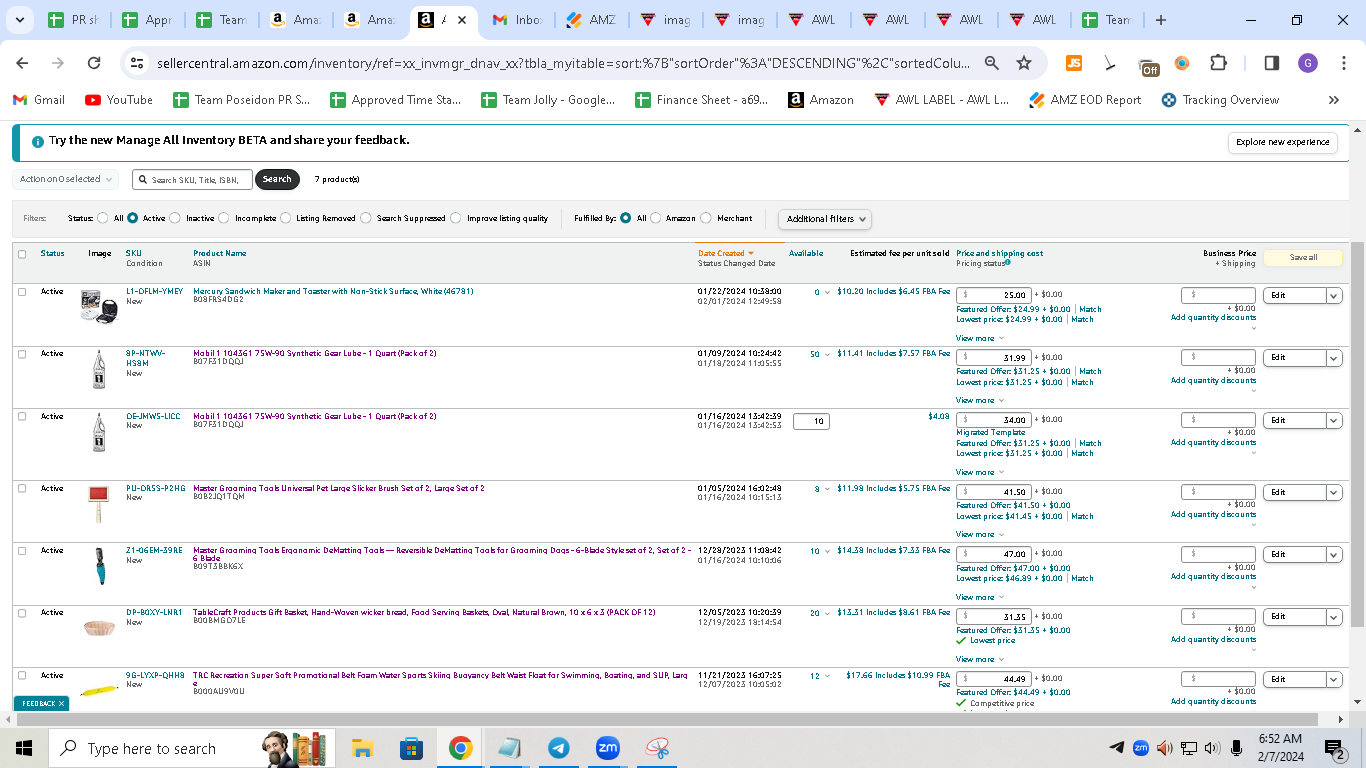Click Explore new experience button

pyautogui.click(x=1283, y=143)
